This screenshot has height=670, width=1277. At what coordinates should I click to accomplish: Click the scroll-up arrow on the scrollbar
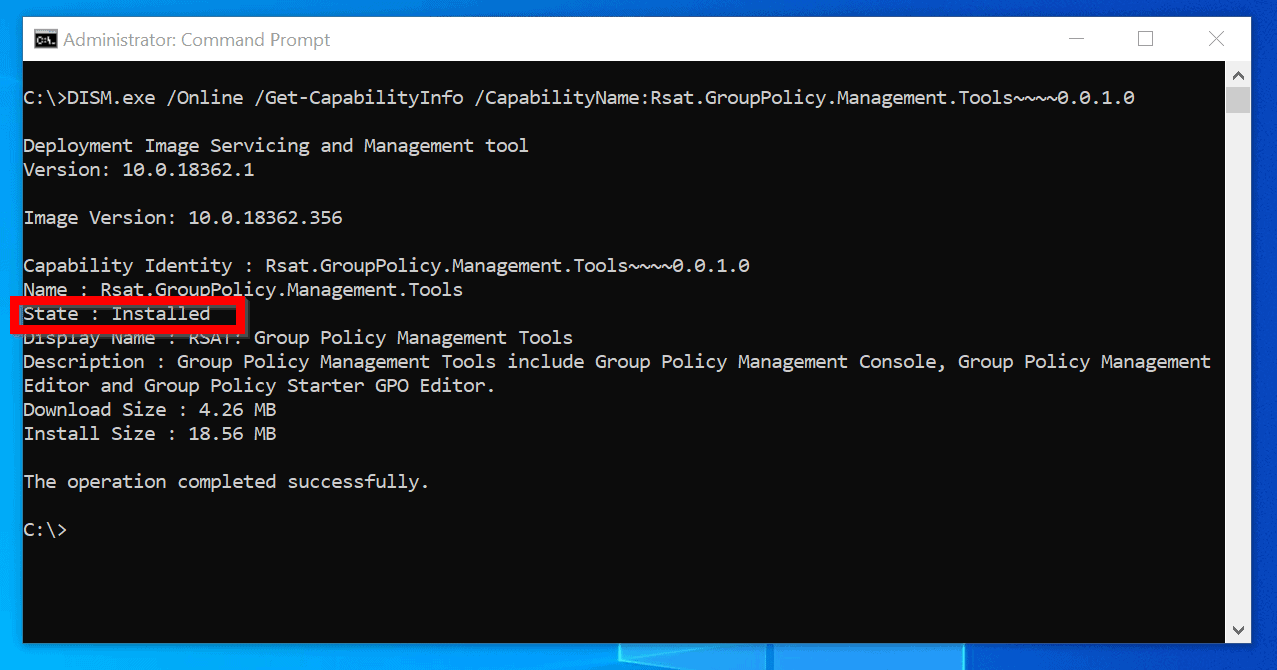1238,74
